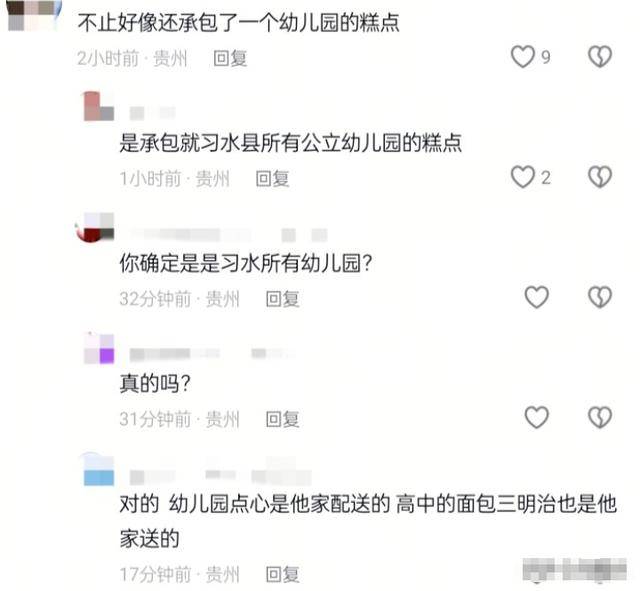Like the reply with 2 likes
Viewport: 640px width, 591px height.
click(523, 177)
